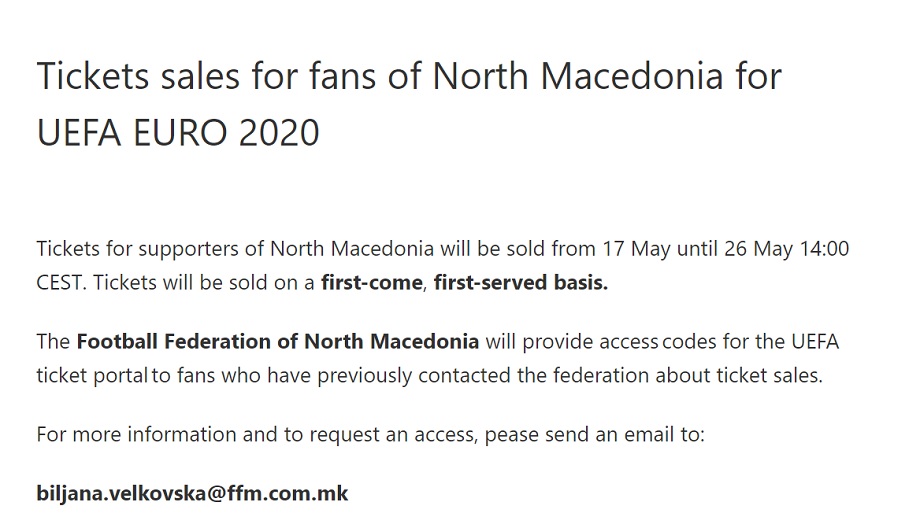Click the word 'CEST' in the first paragraph
Viewport: 920px width, 528px height.
point(61,283)
